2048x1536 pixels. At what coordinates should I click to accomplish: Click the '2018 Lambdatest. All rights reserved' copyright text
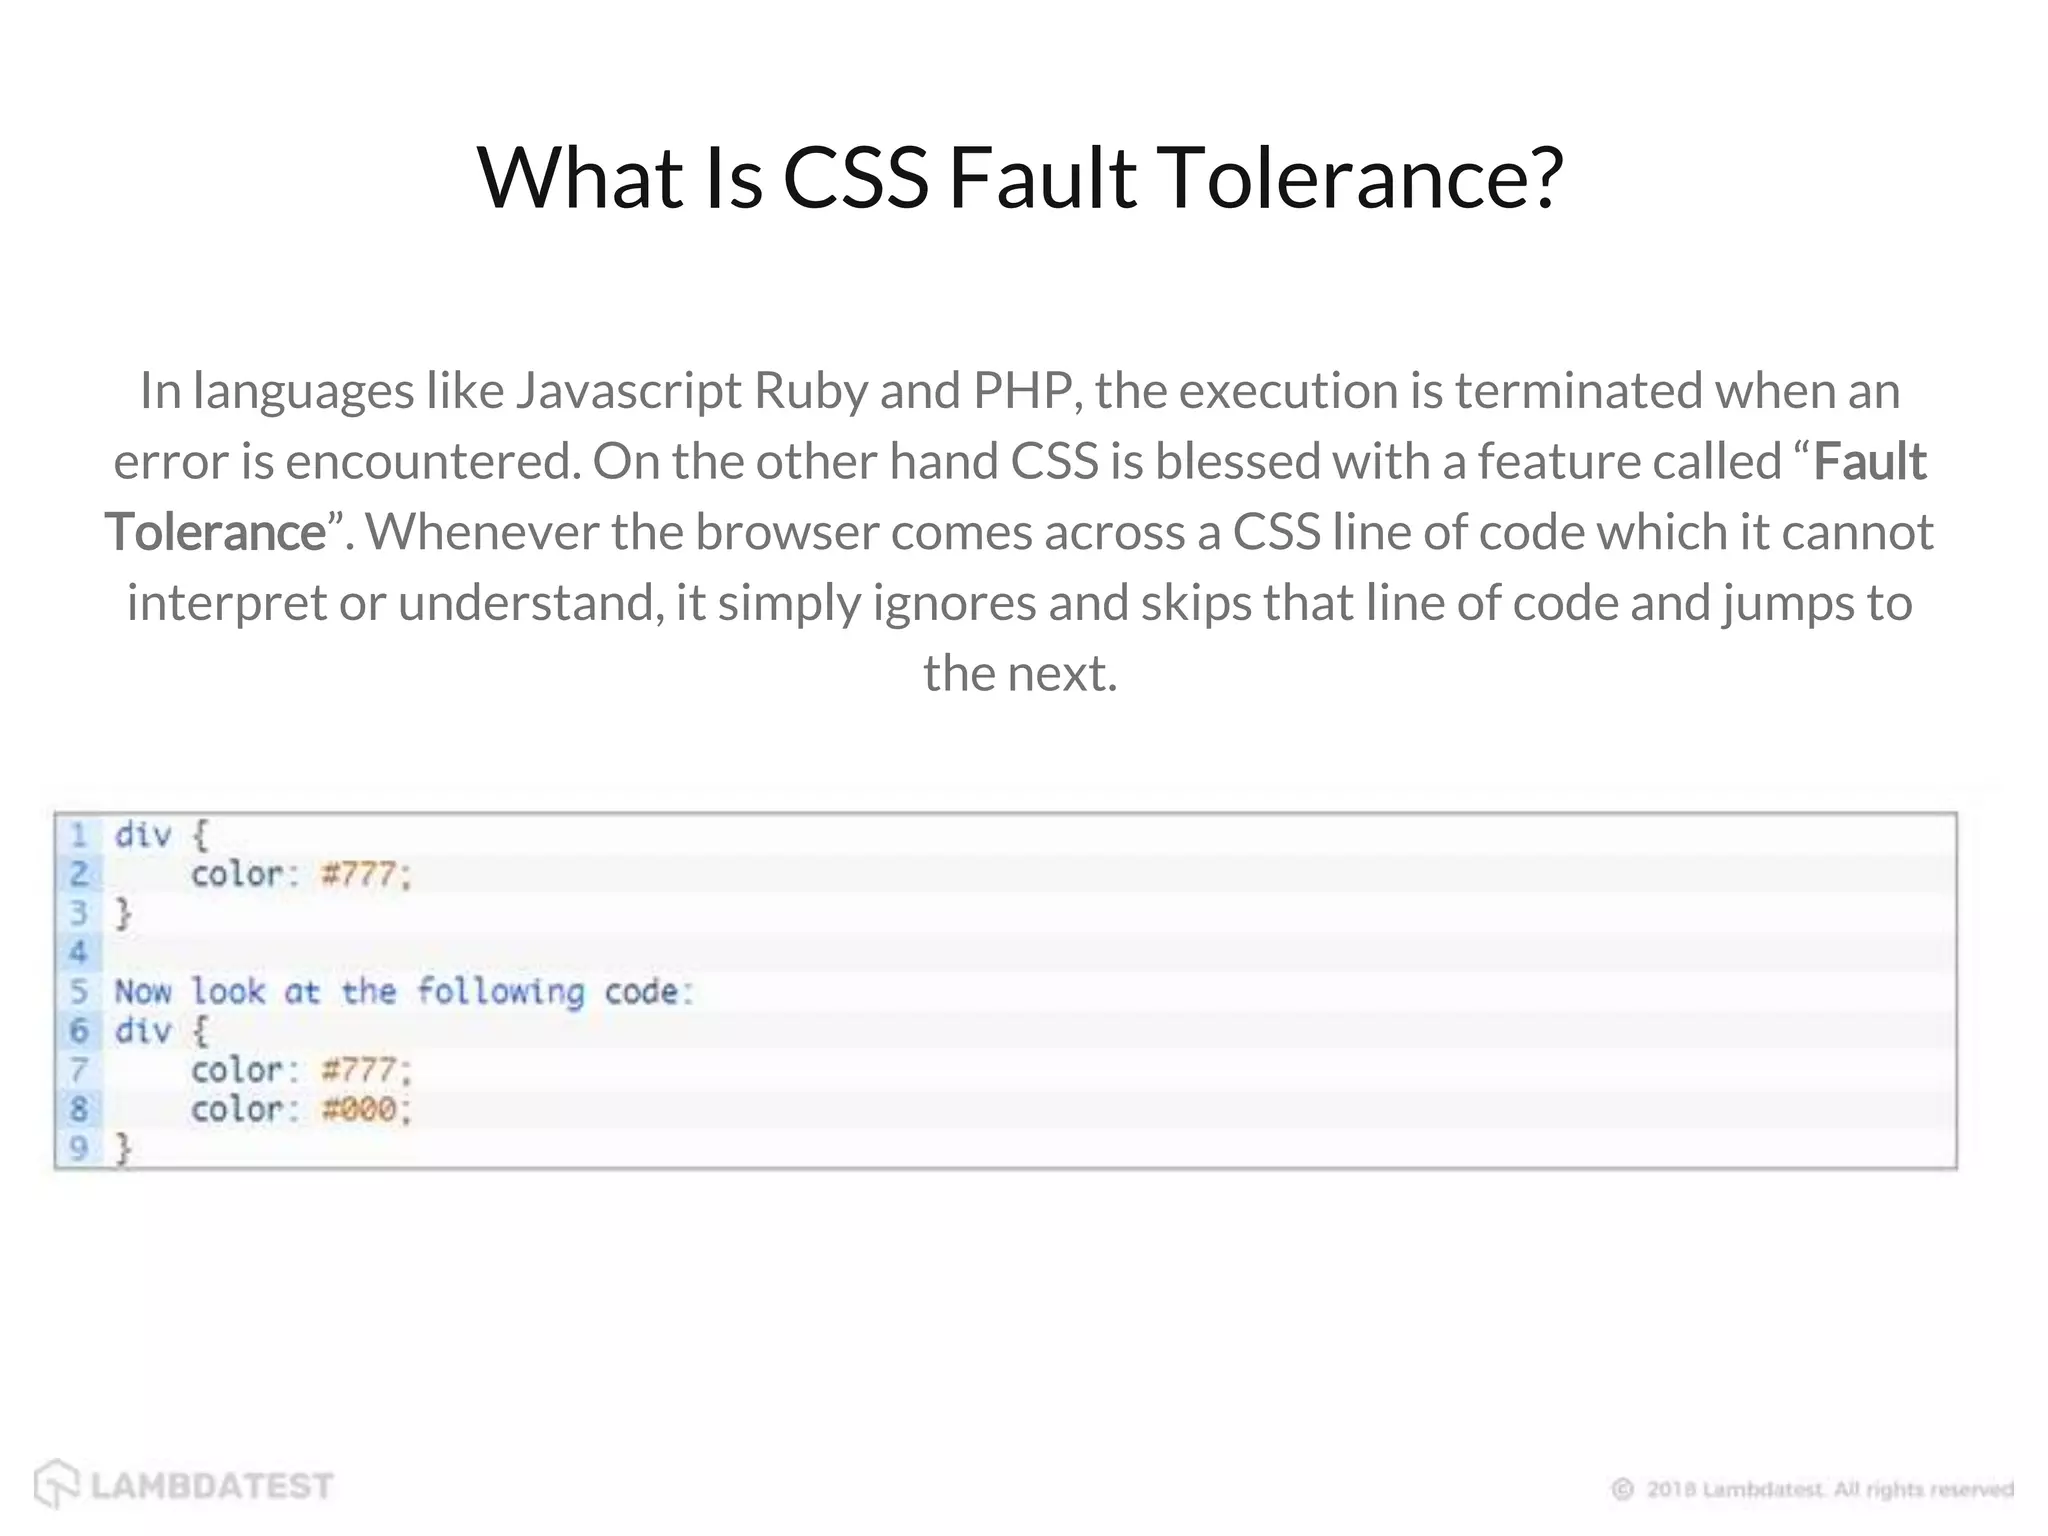click(1830, 1489)
